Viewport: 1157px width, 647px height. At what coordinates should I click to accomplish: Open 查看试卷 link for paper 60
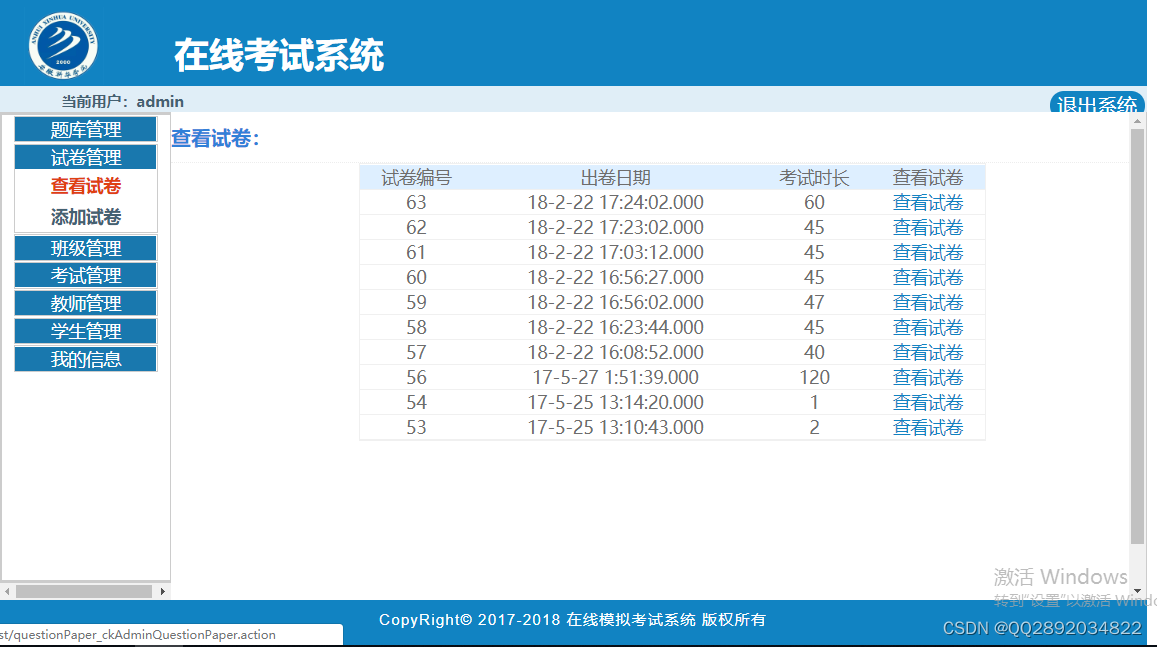(927, 277)
